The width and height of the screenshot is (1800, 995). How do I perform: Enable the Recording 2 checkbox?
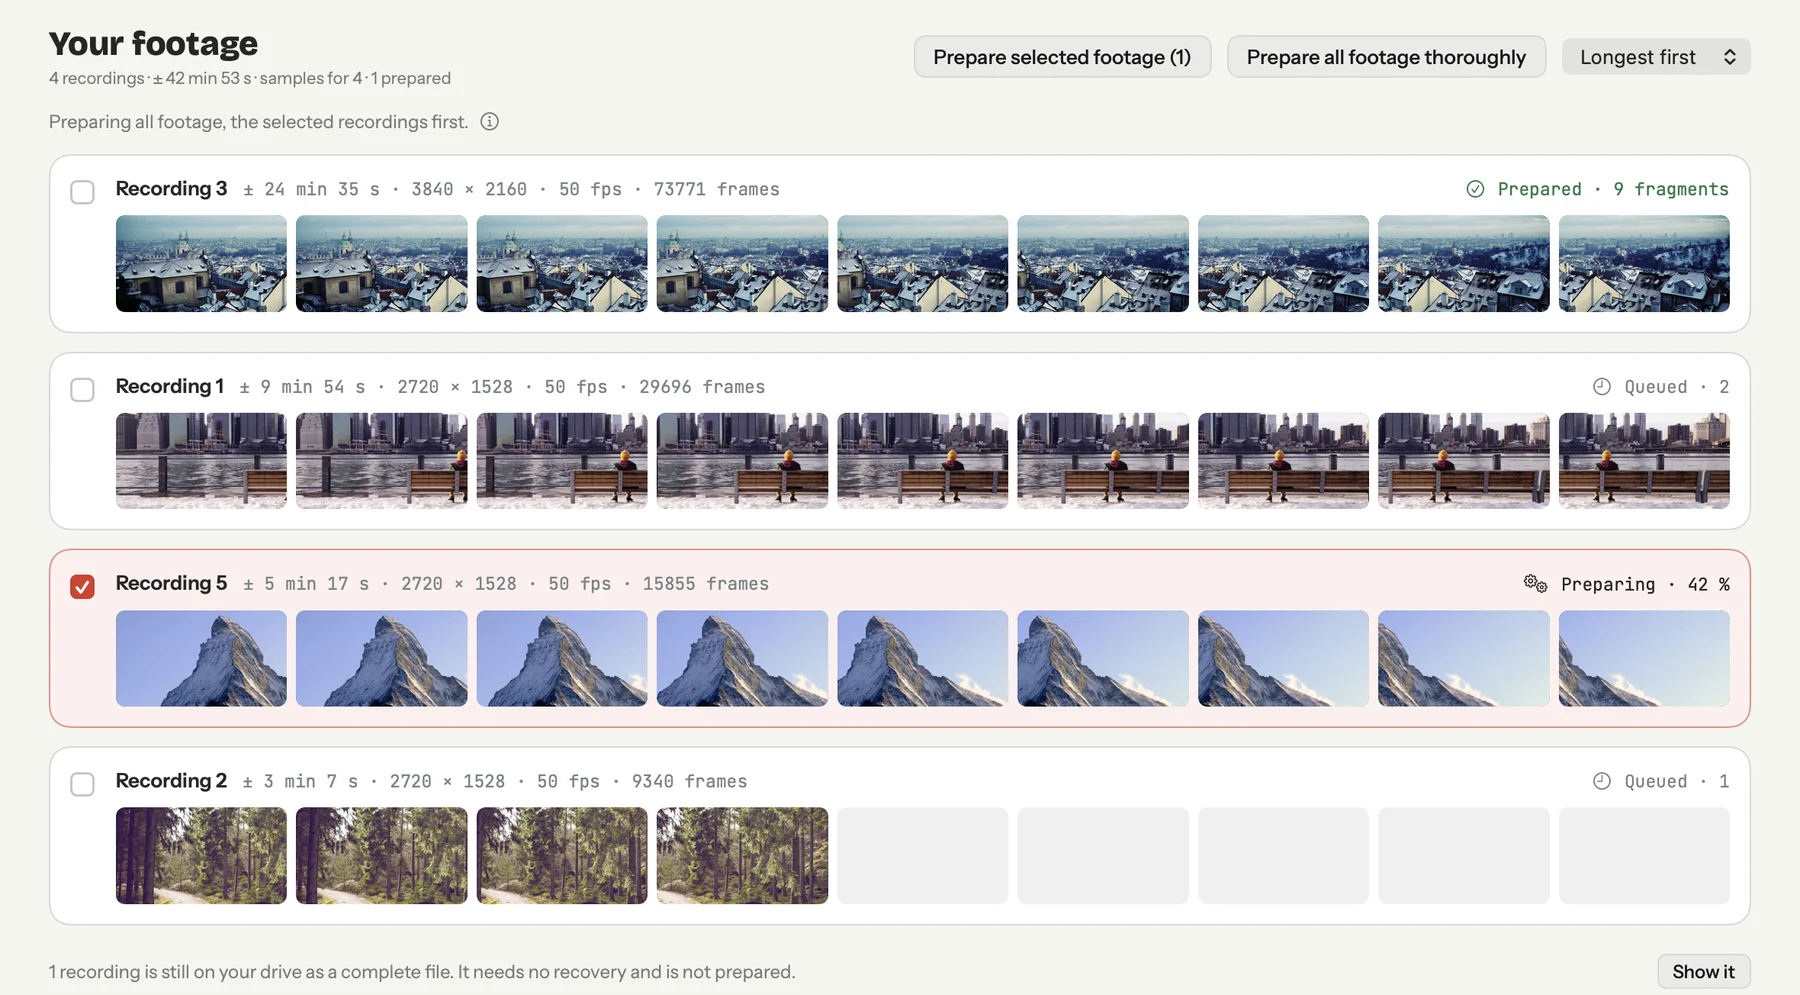[83, 785]
